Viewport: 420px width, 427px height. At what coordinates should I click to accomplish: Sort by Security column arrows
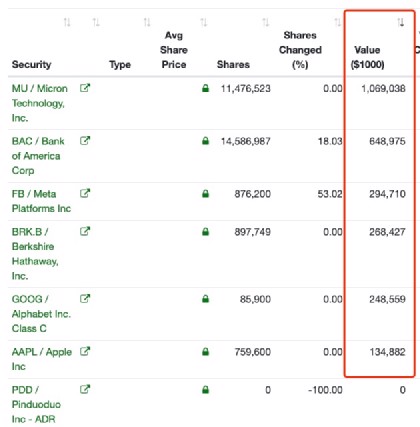67,23
